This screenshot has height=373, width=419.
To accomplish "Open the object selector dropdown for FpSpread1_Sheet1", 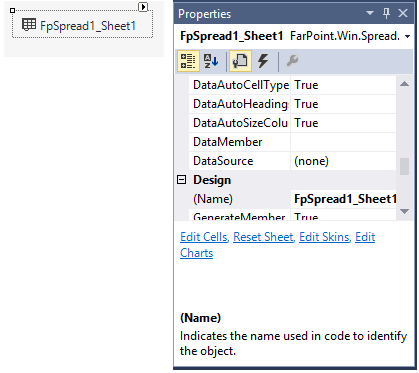I will pyautogui.click(x=408, y=36).
